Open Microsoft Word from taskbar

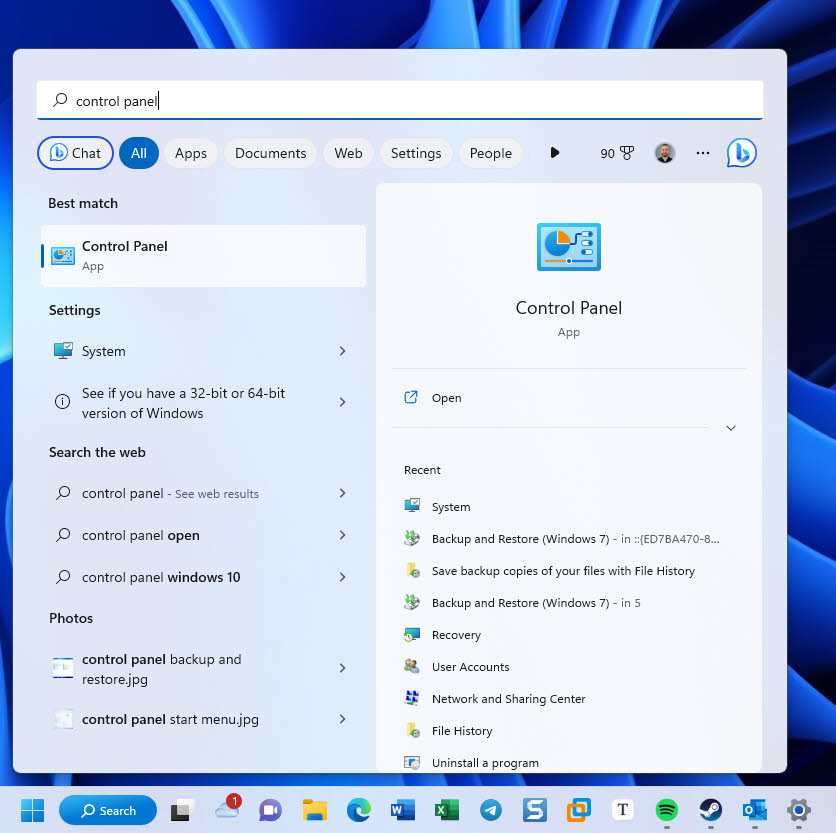pyautogui.click(x=403, y=811)
